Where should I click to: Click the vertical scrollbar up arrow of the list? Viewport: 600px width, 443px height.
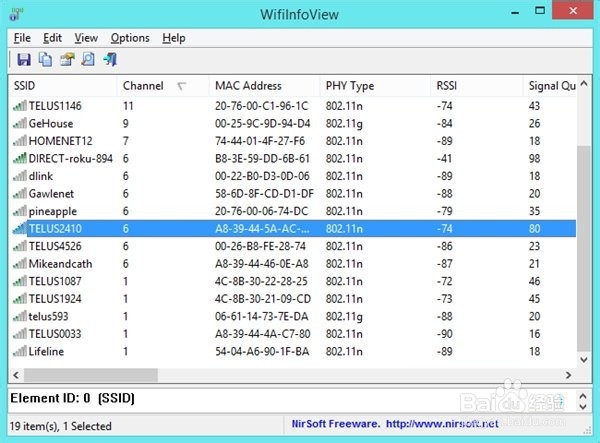click(x=584, y=83)
